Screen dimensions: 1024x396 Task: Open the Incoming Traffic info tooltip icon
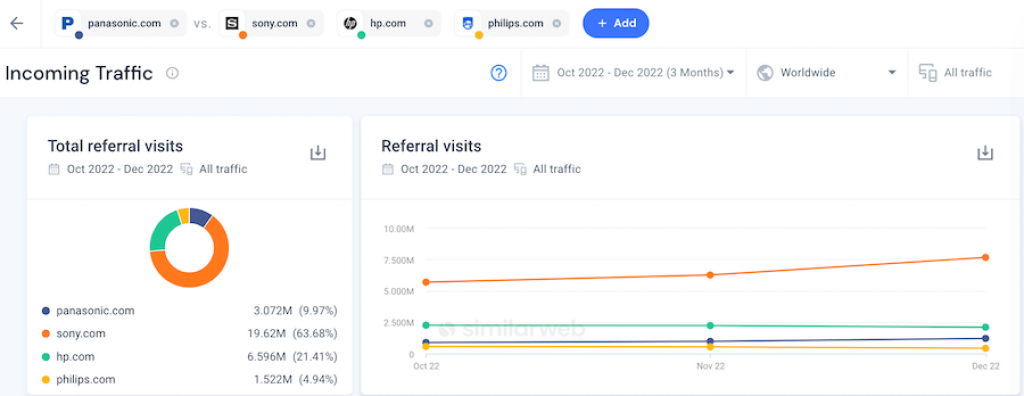[172, 73]
